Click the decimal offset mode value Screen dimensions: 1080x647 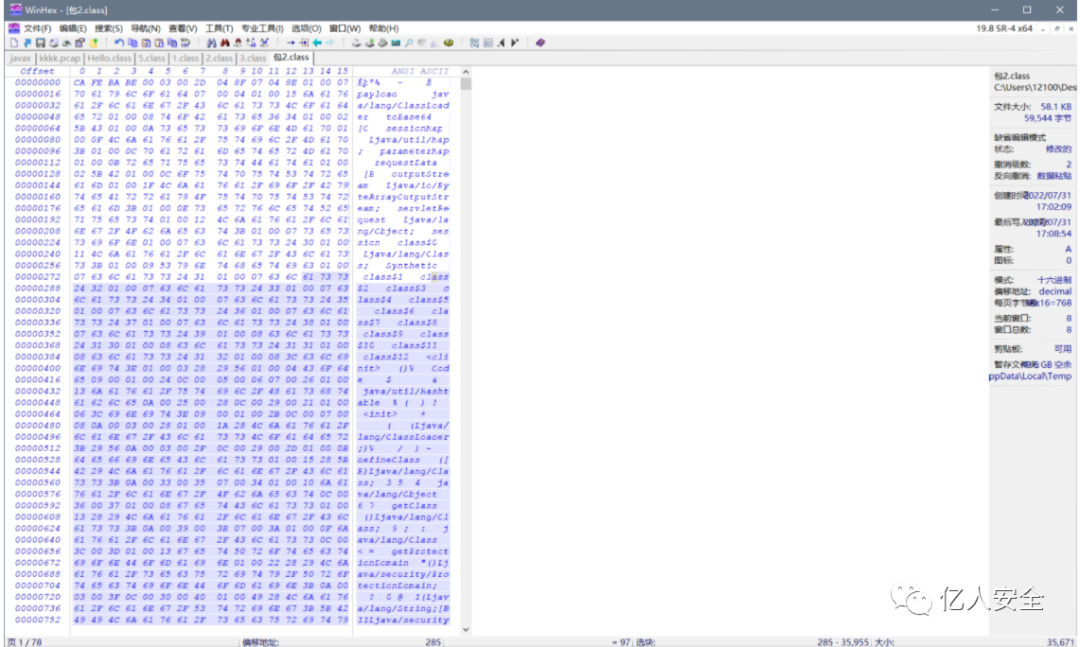(1055, 291)
